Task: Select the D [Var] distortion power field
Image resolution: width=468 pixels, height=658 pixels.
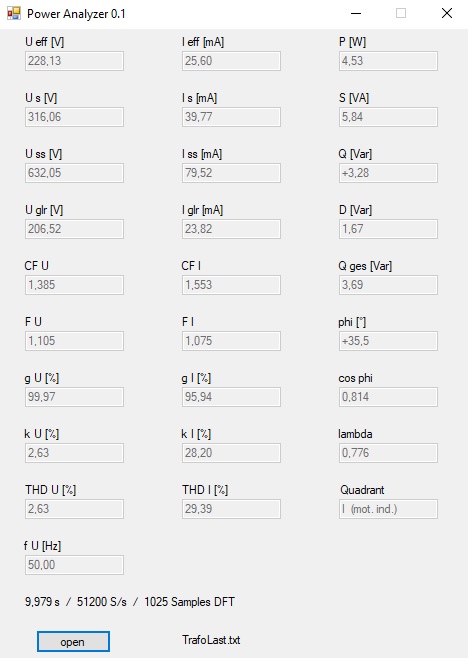Action: (388, 229)
